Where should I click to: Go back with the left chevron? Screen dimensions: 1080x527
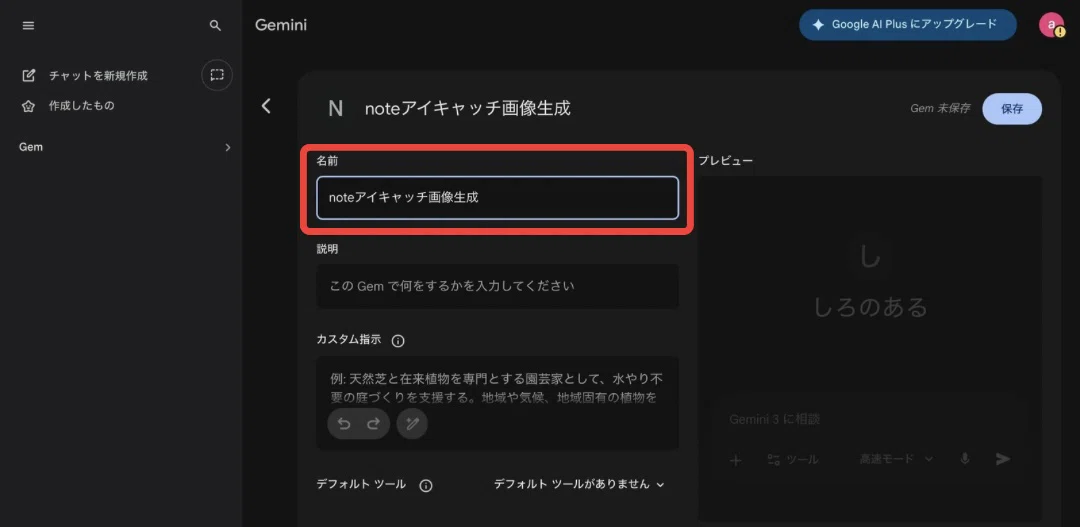tap(267, 106)
